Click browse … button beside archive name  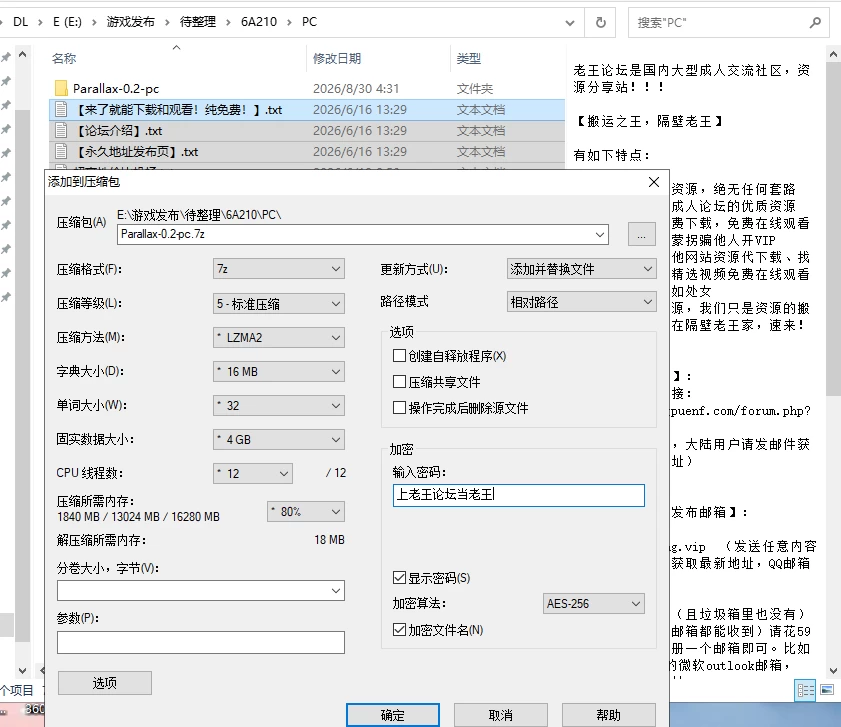(641, 234)
